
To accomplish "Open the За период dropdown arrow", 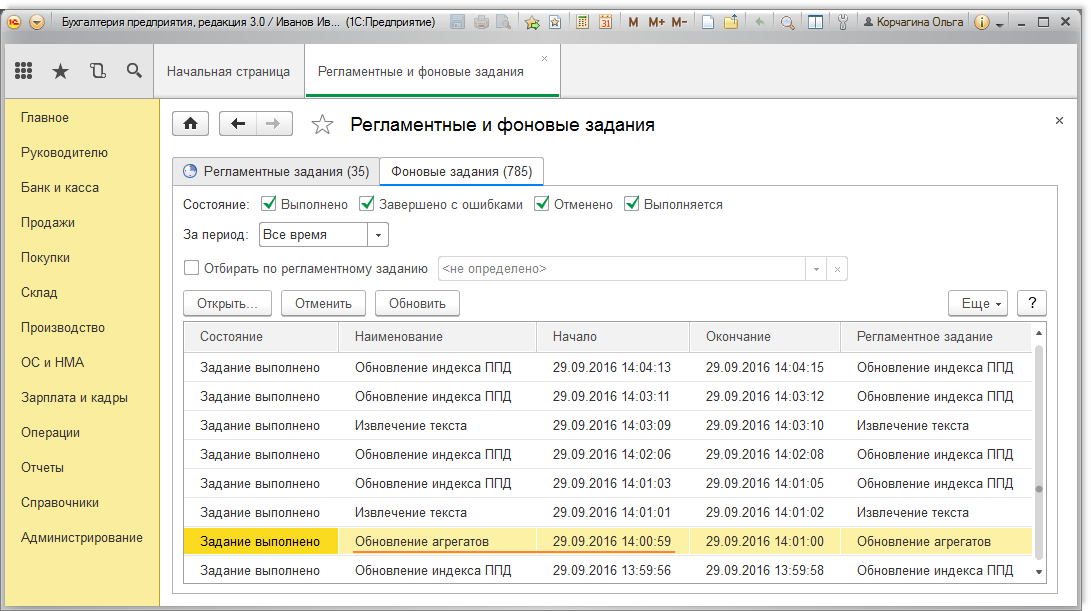I will tap(378, 235).
